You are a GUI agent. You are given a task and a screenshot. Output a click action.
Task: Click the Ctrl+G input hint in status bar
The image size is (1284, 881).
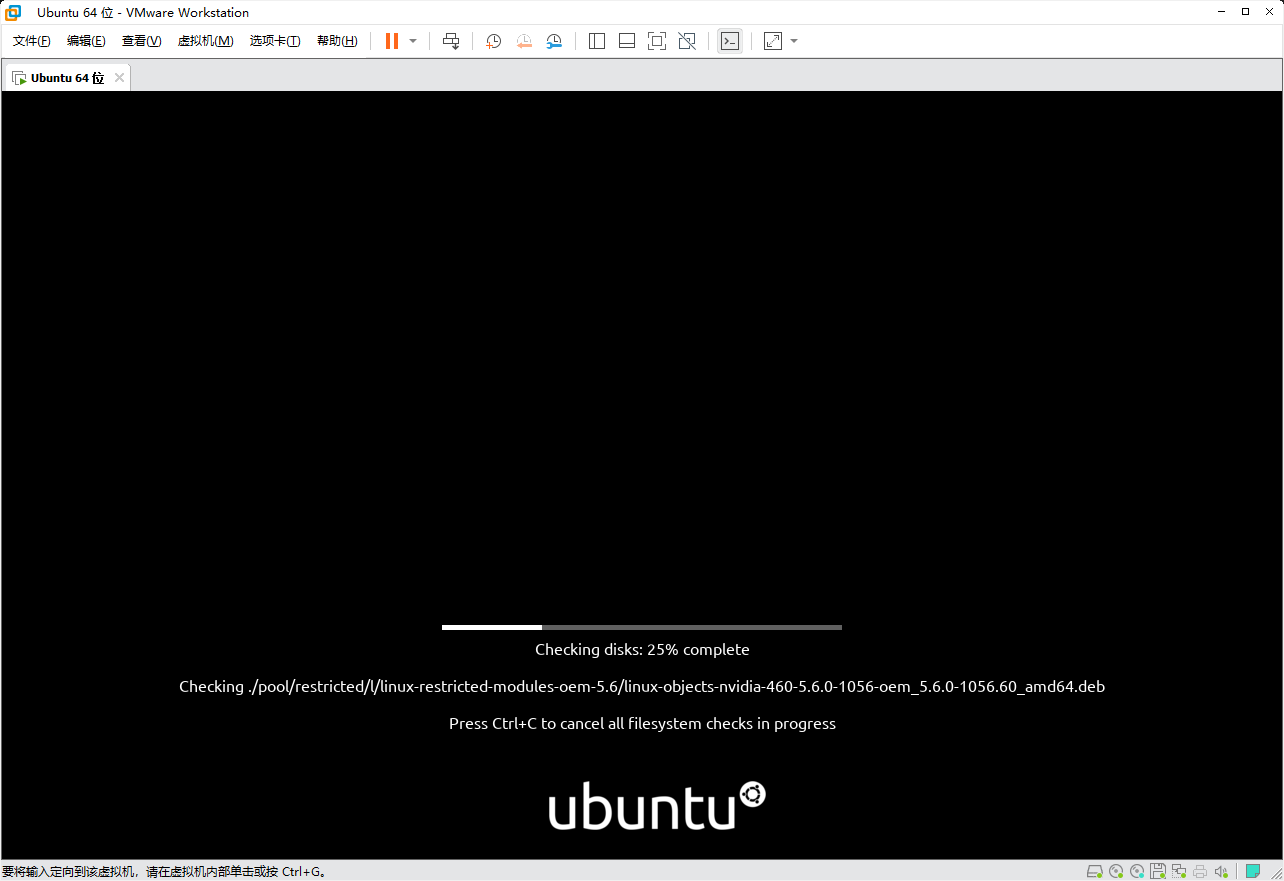click(x=164, y=872)
